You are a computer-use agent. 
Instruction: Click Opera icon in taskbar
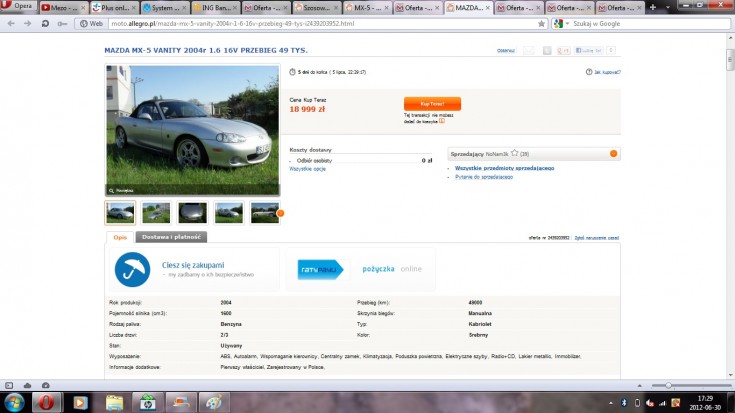(46, 403)
